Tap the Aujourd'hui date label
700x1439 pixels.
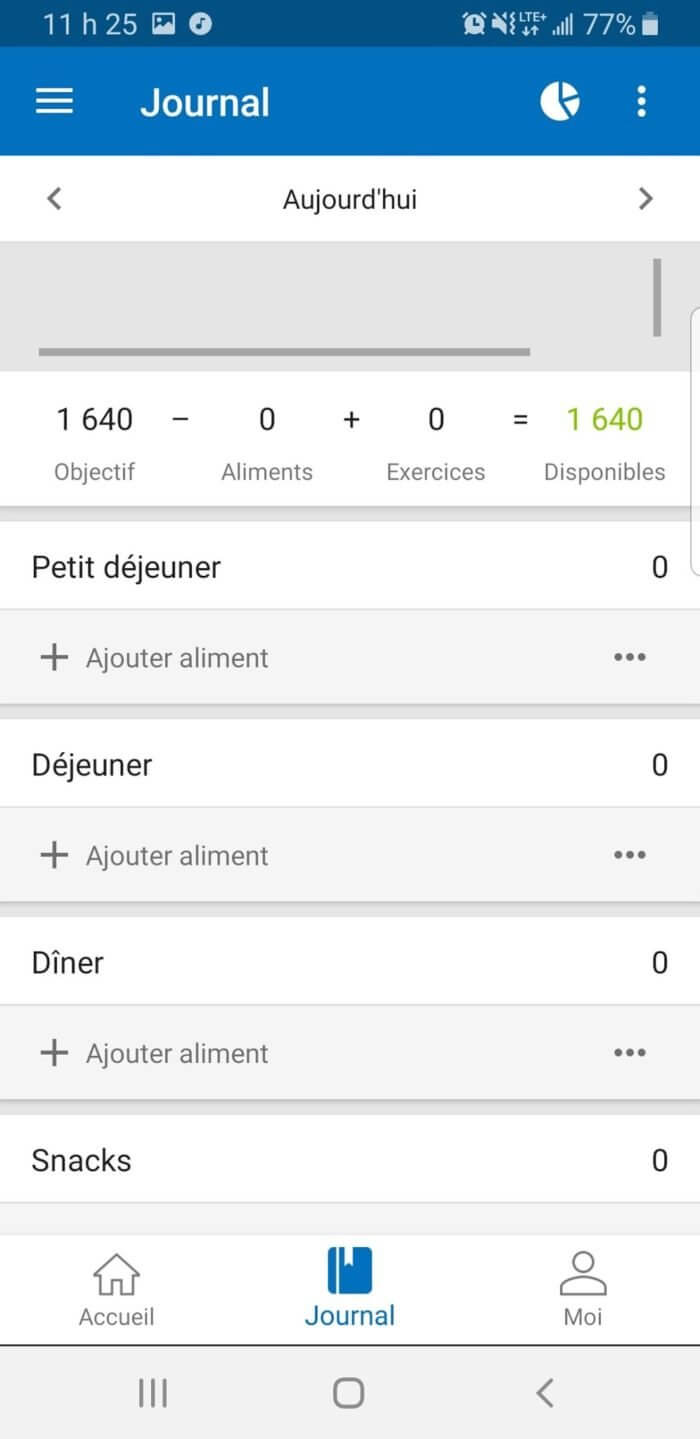coord(349,200)
